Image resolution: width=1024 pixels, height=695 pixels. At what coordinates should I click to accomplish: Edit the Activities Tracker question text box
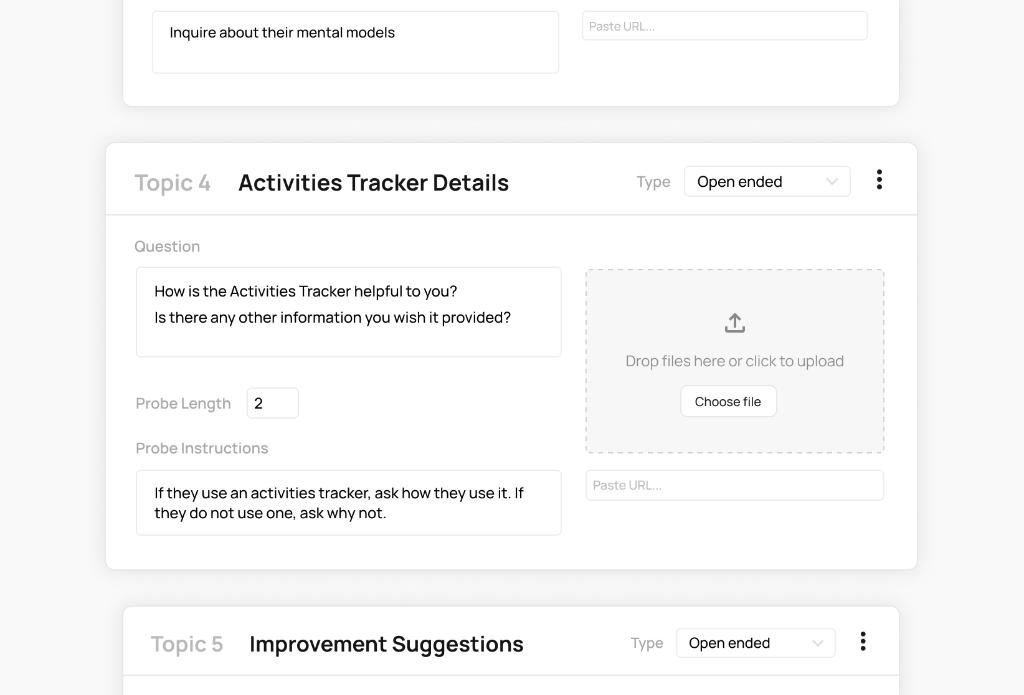[348, 310]
